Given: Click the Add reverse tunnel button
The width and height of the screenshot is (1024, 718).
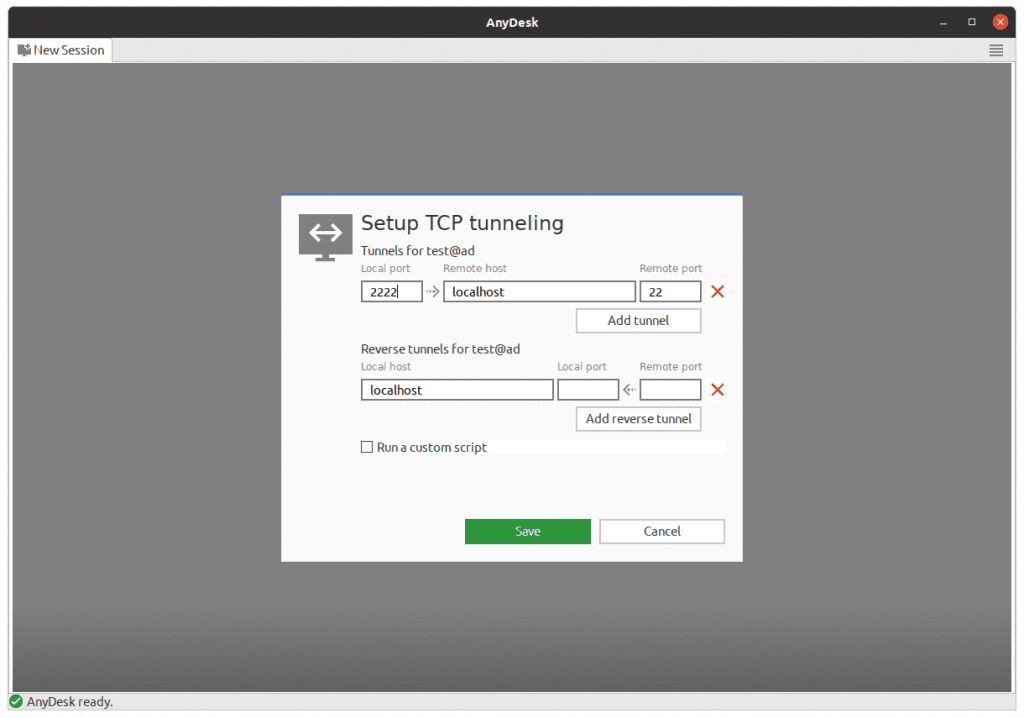Looking at the screenshot, I should coord(638,419).
